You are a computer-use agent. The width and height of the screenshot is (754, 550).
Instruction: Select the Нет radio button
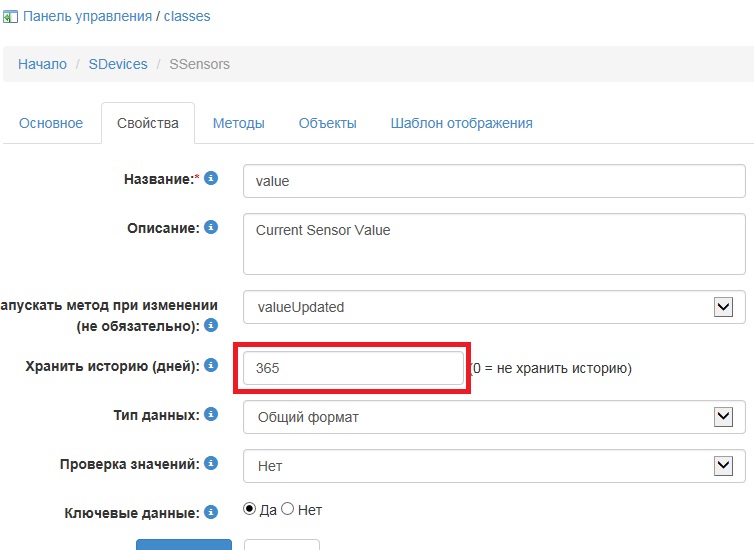(x=288, y=509)
